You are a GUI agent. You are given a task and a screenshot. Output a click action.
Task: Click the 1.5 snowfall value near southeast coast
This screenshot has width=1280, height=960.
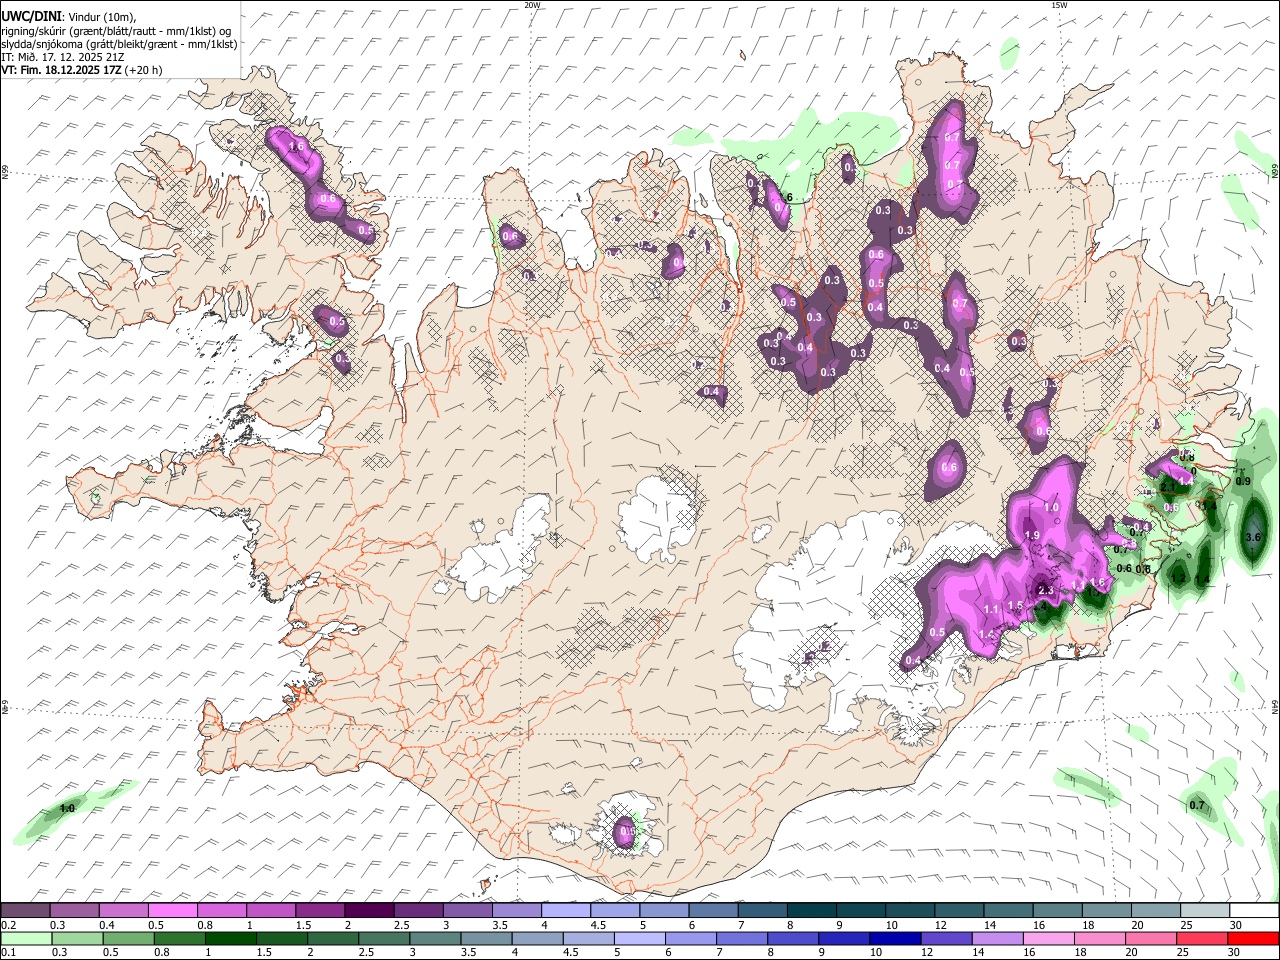tap(1015, 606)
